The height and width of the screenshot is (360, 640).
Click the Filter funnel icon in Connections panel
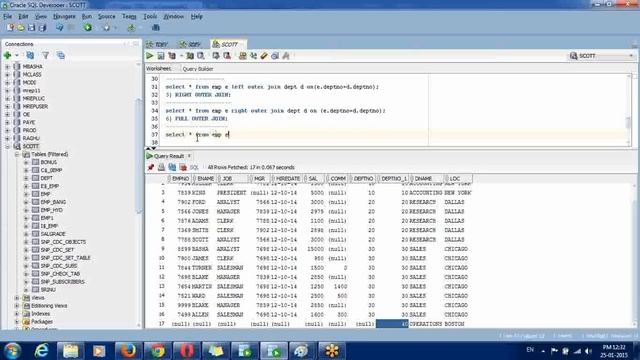coord(45,55)
